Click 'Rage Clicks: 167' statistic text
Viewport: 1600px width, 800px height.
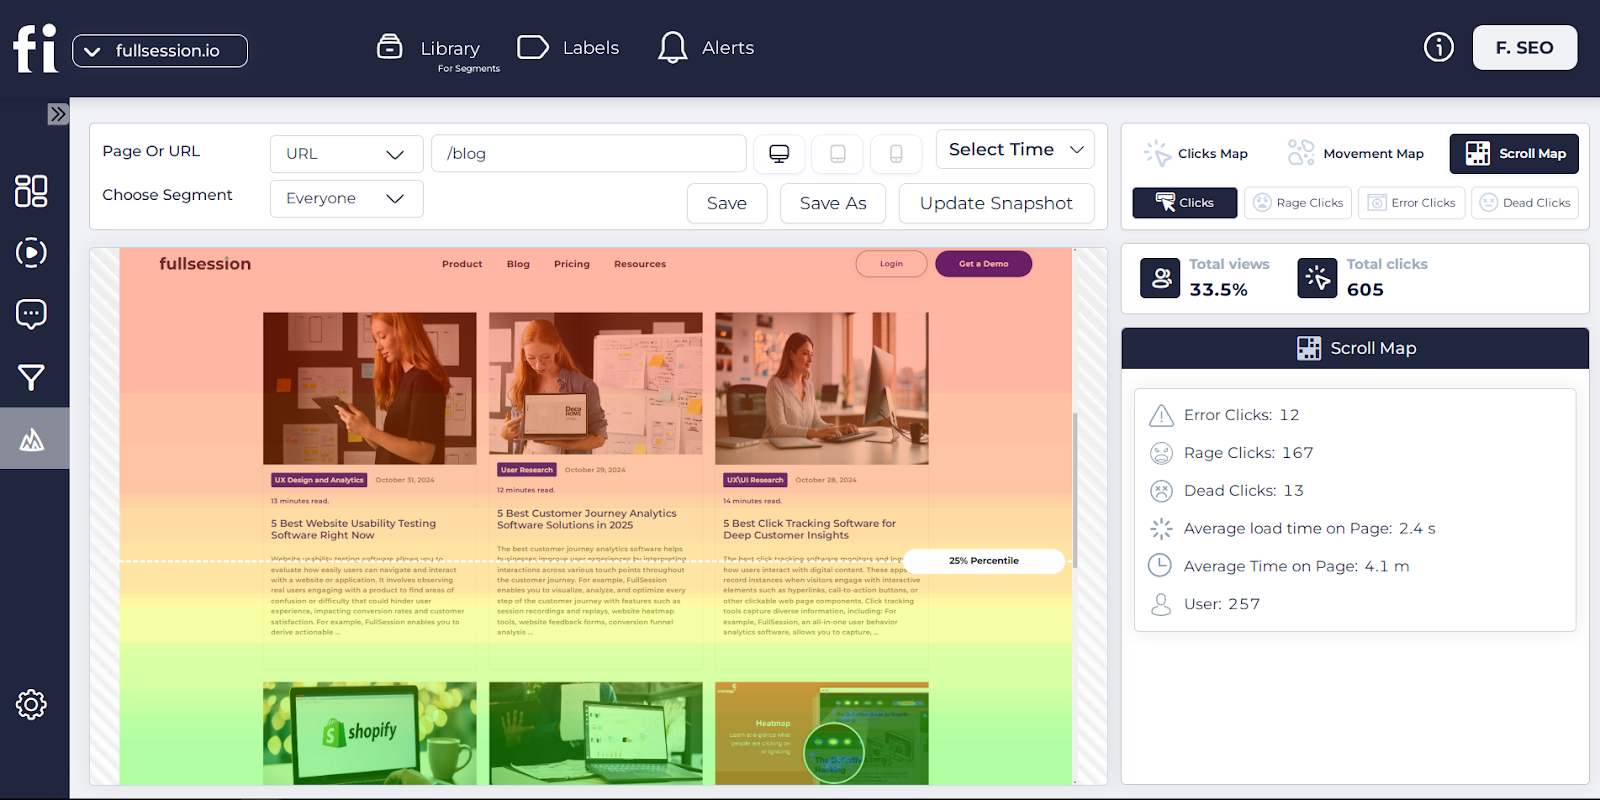tap(1248, 453)
